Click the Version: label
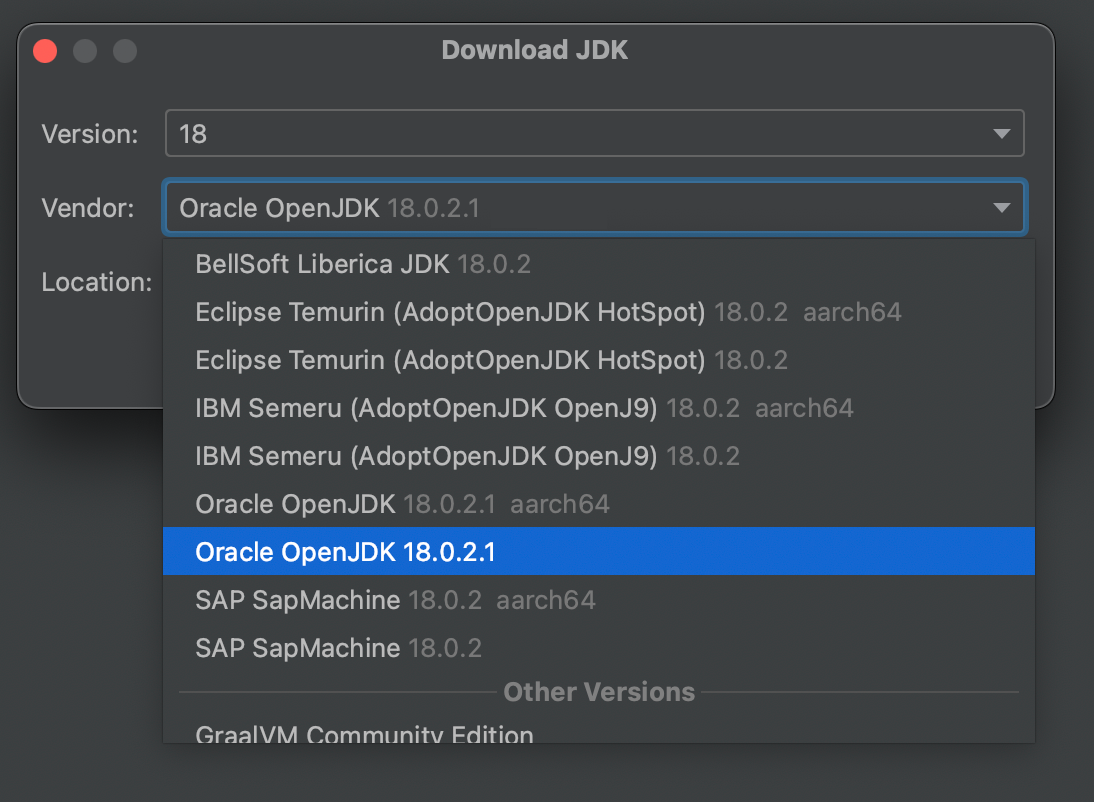Screen dimensions: 1094x802 [90, 134]
